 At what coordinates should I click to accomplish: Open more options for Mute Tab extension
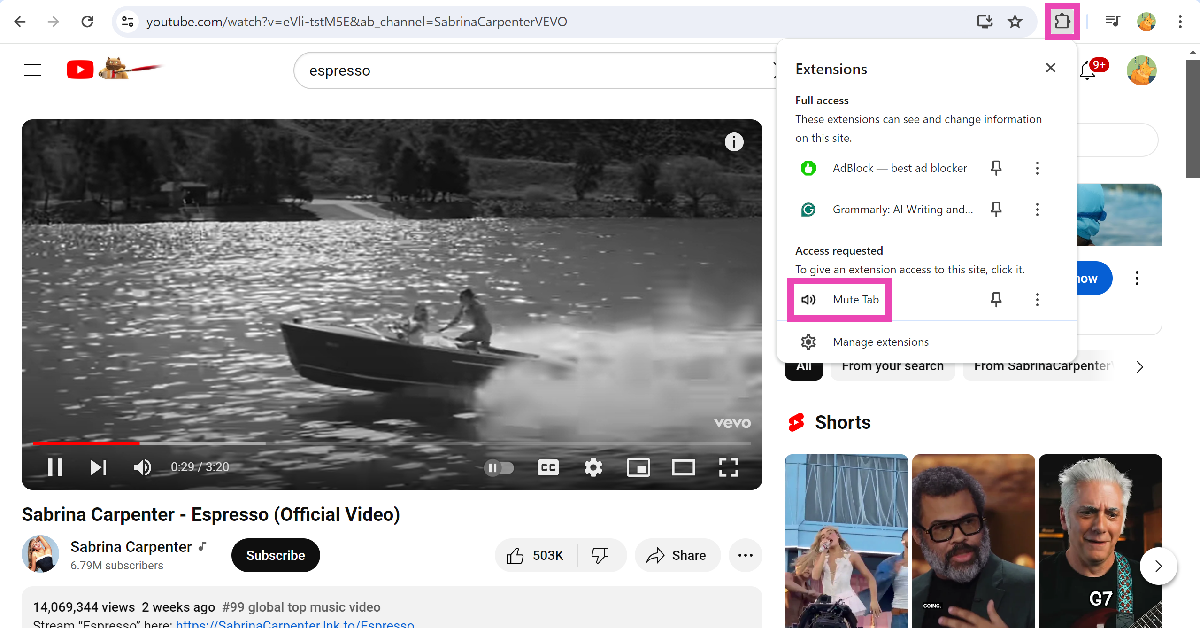pos(1037,299)
